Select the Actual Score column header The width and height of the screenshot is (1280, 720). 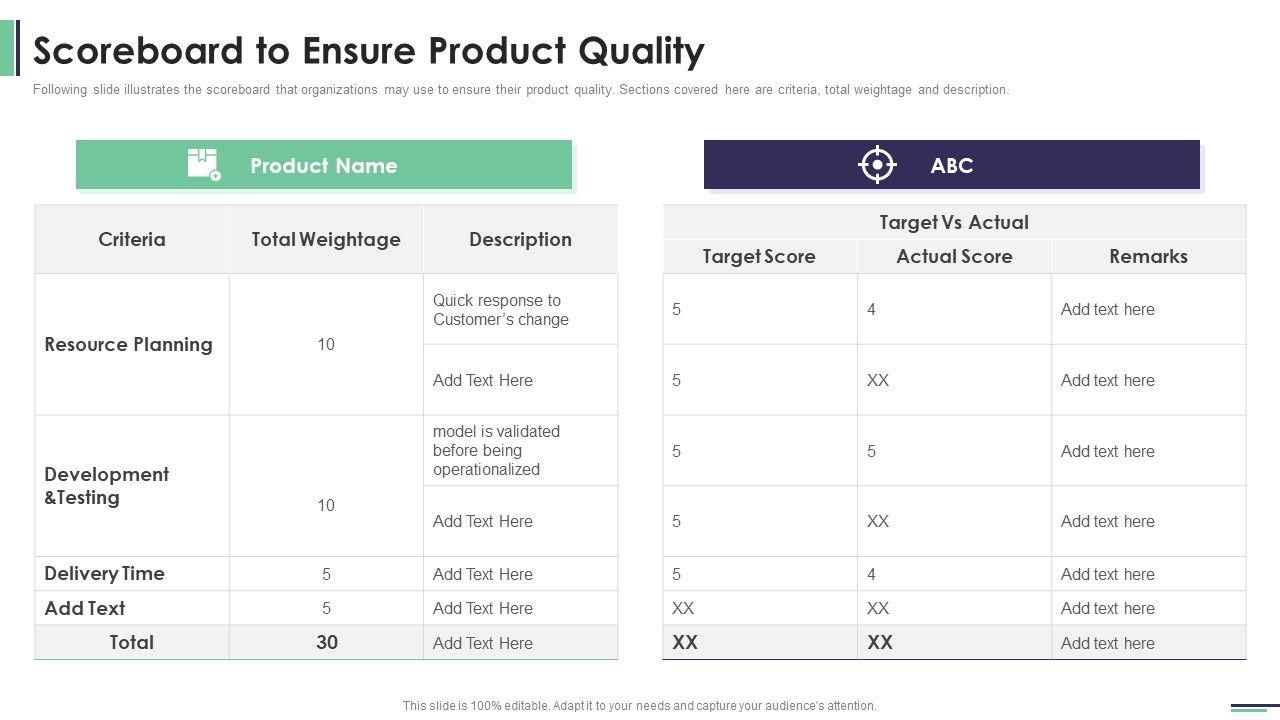click(954, 256)
